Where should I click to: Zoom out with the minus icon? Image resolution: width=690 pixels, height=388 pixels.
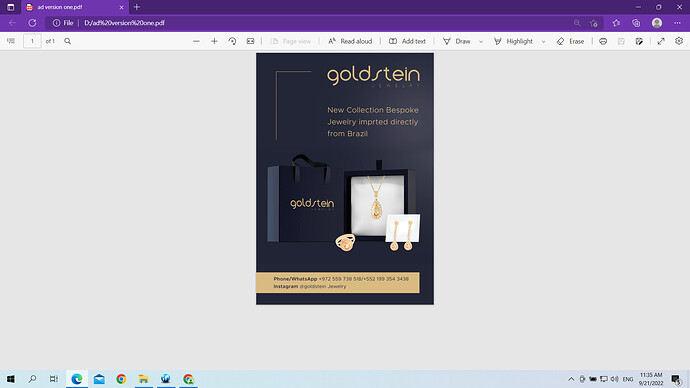click(x=196, y=41)
